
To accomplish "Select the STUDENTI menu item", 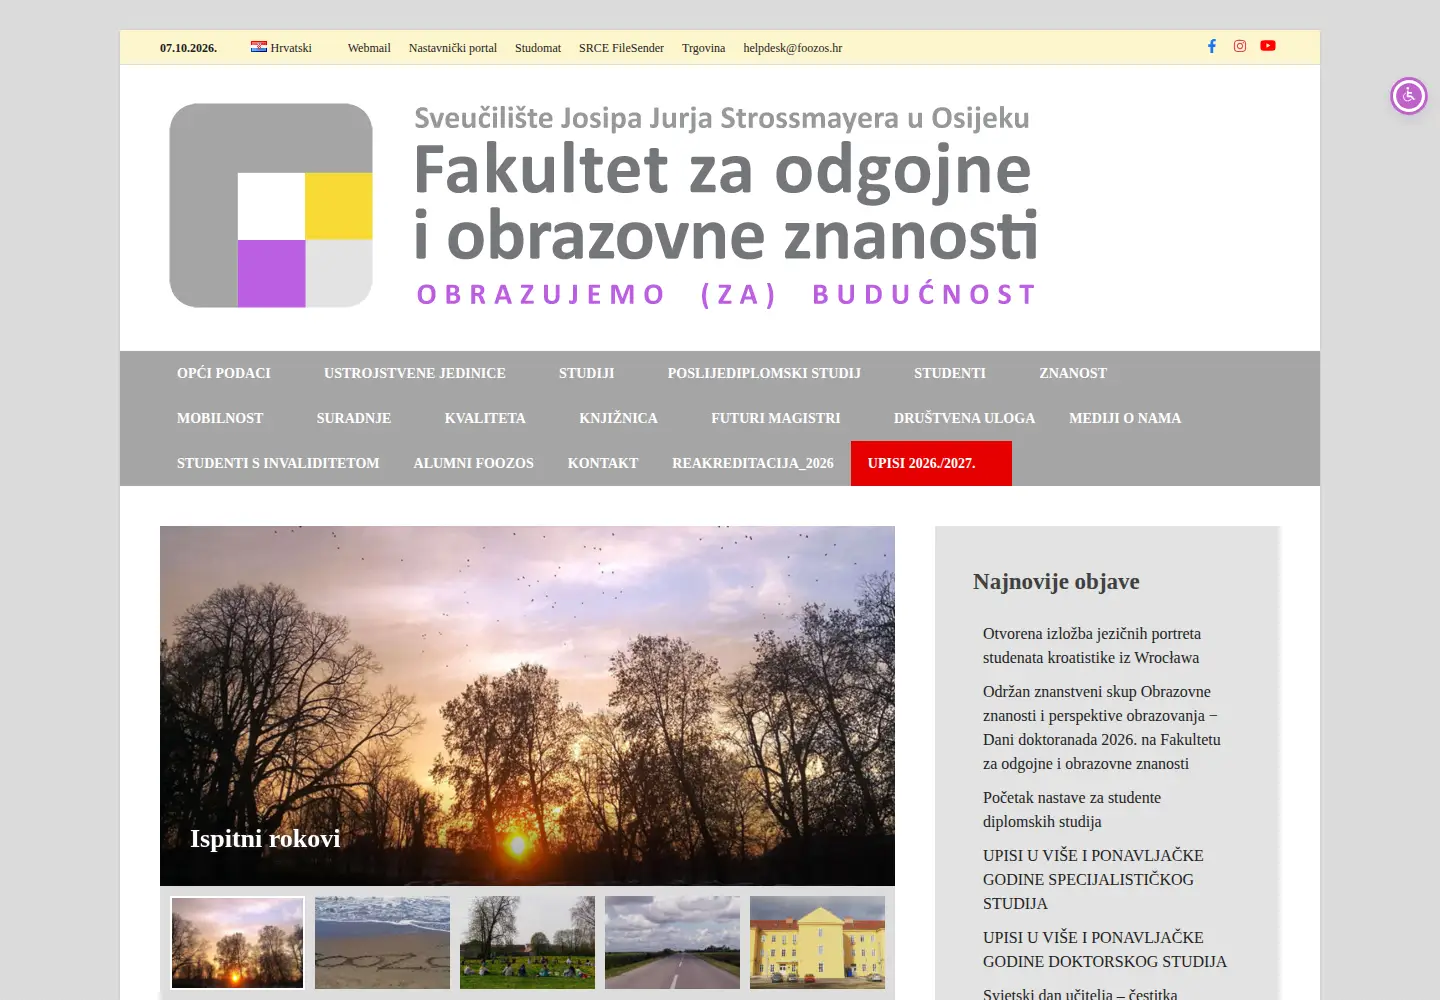I will coord(950,373).
